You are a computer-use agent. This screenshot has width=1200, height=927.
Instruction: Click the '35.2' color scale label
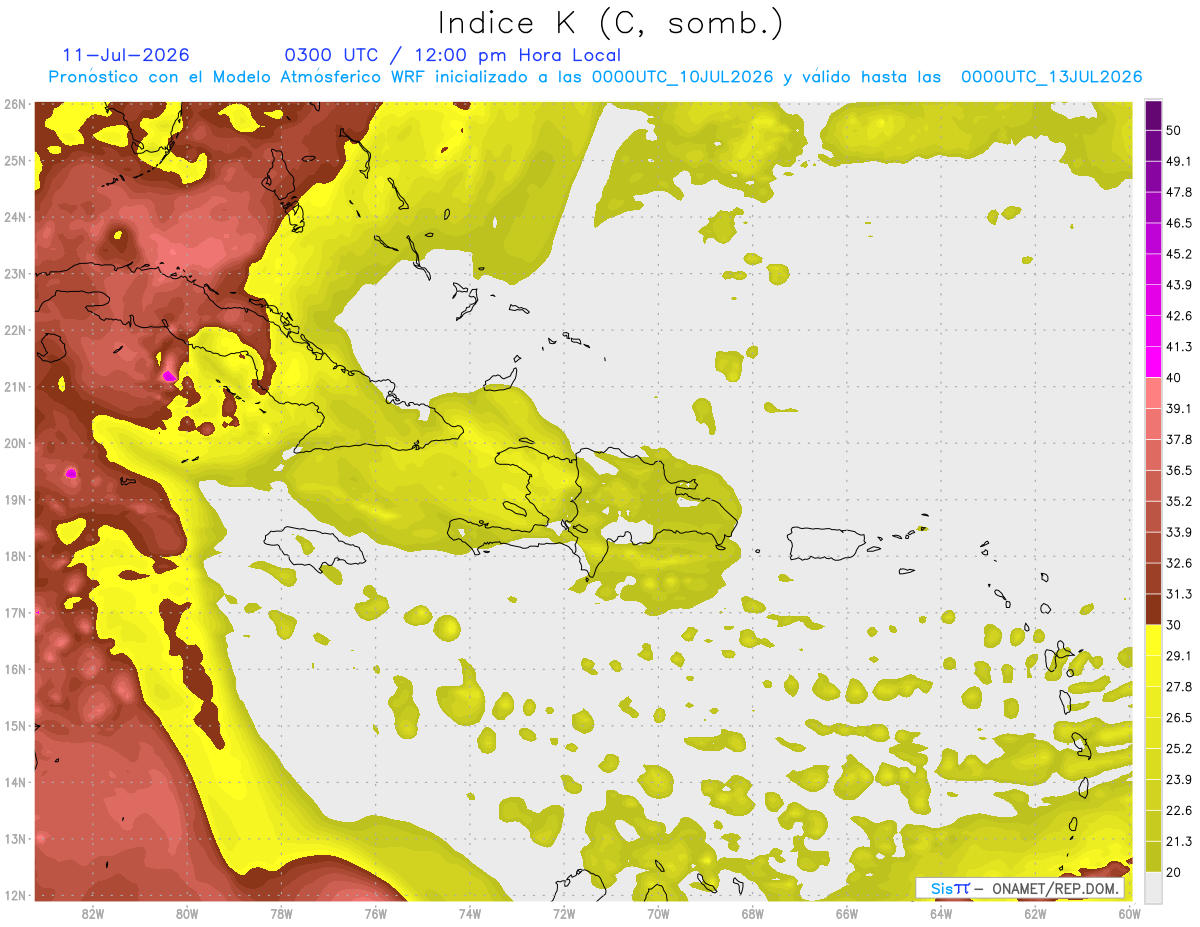1179,501
